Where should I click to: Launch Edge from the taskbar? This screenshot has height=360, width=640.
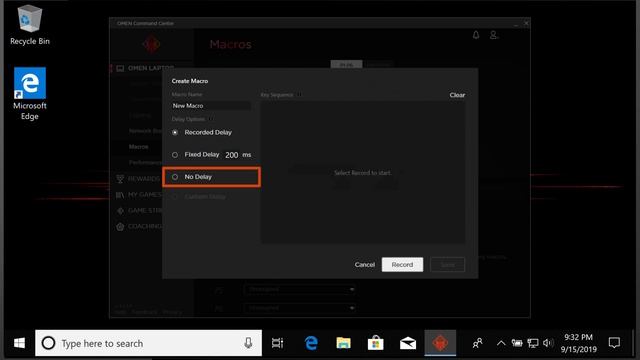(x=311, y=343)
